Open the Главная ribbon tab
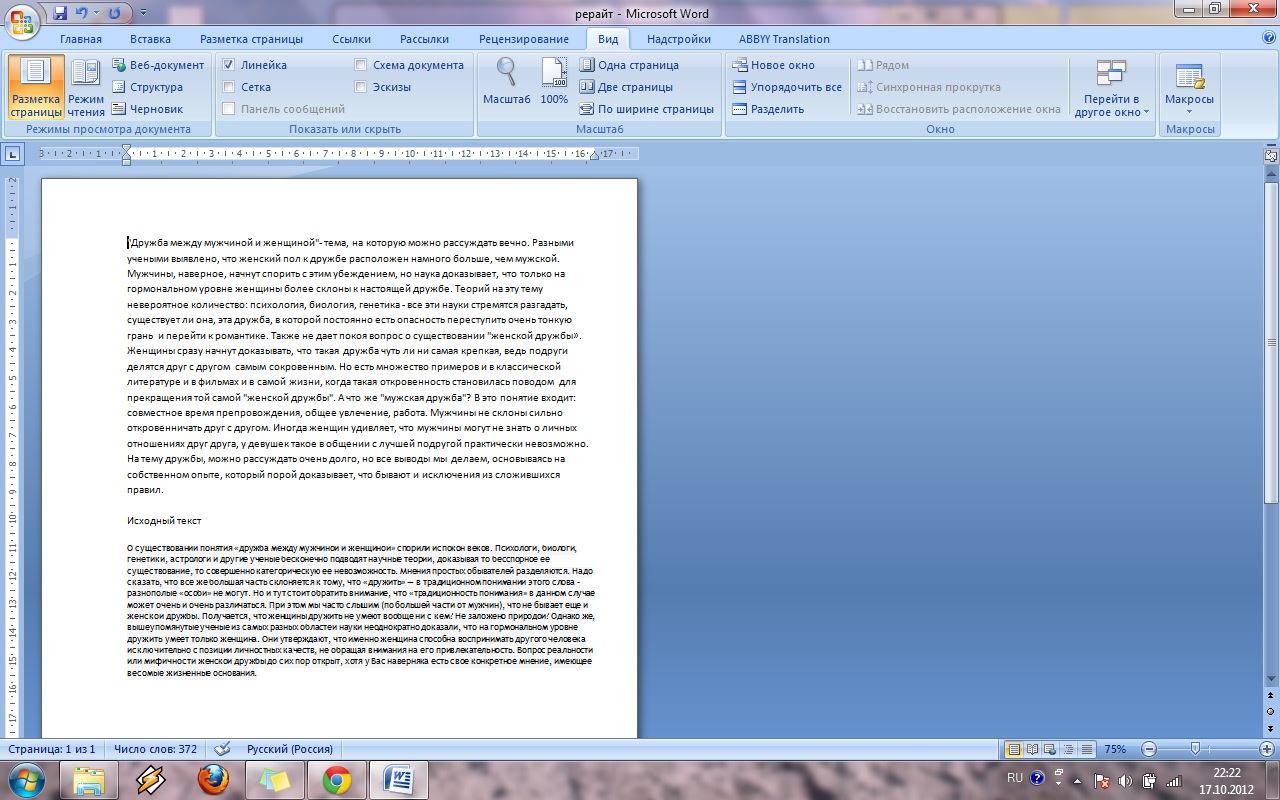 click(x=81, y=39)
